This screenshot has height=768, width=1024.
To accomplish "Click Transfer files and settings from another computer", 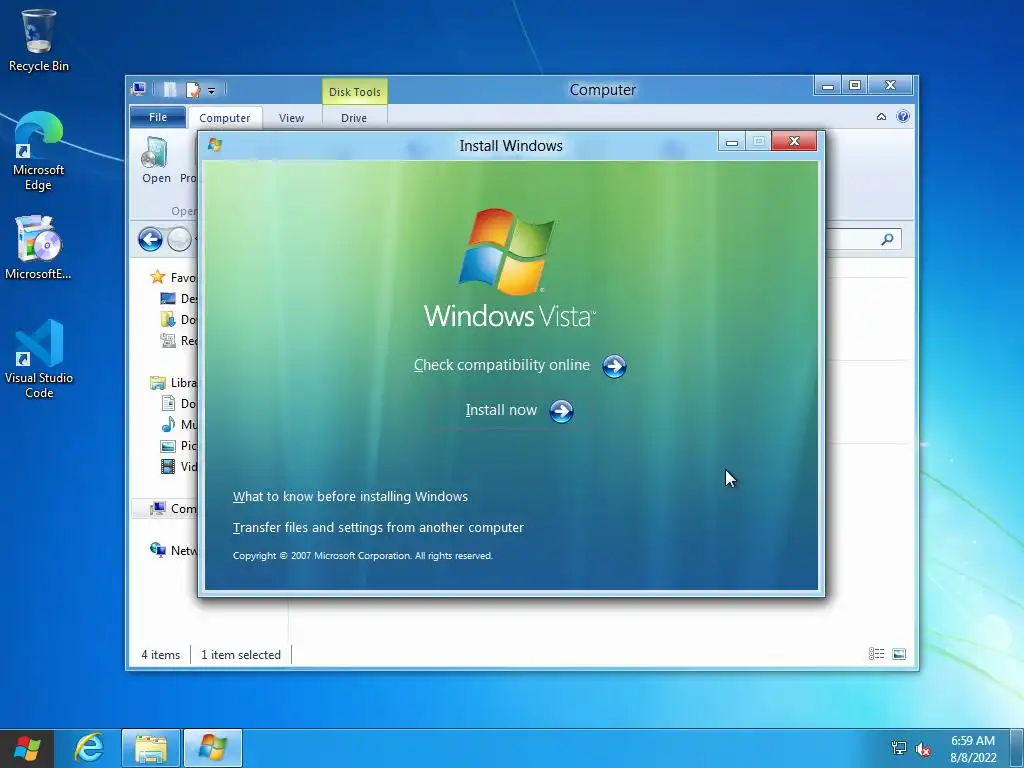I will (378, 527).
